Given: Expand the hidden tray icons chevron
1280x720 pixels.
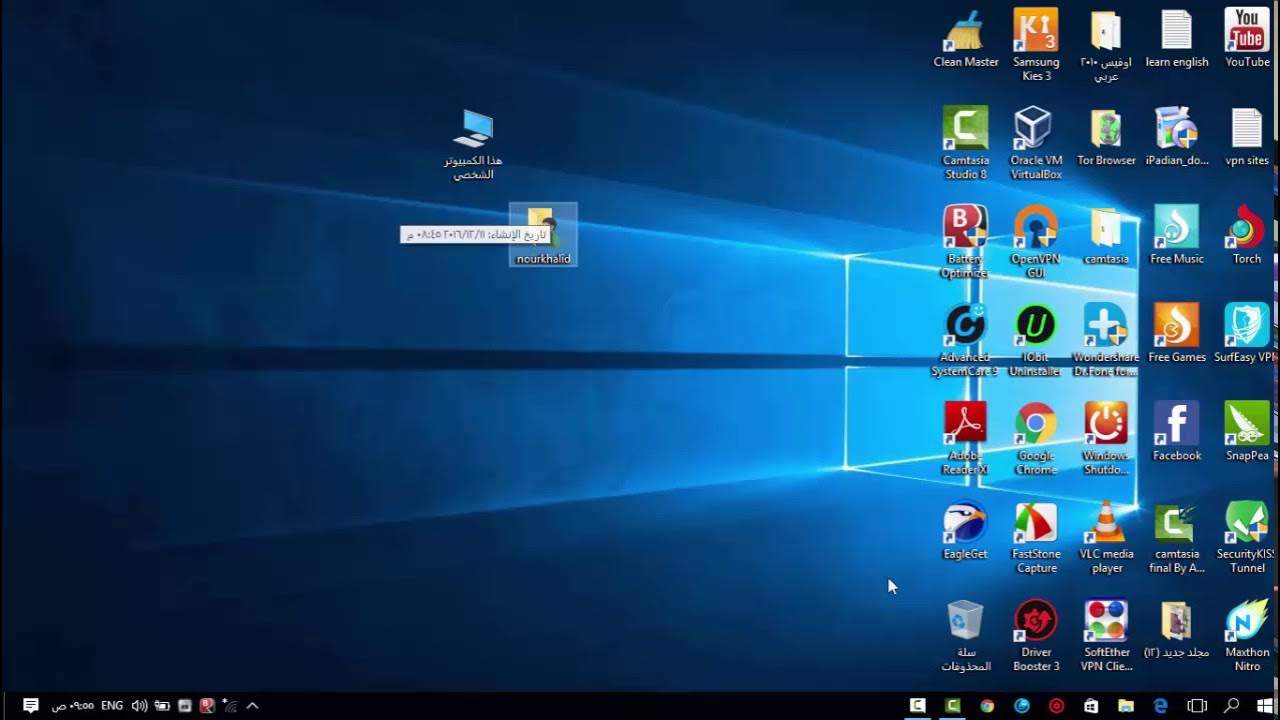Looking at the screenshot, I should [x=252, y=706].
